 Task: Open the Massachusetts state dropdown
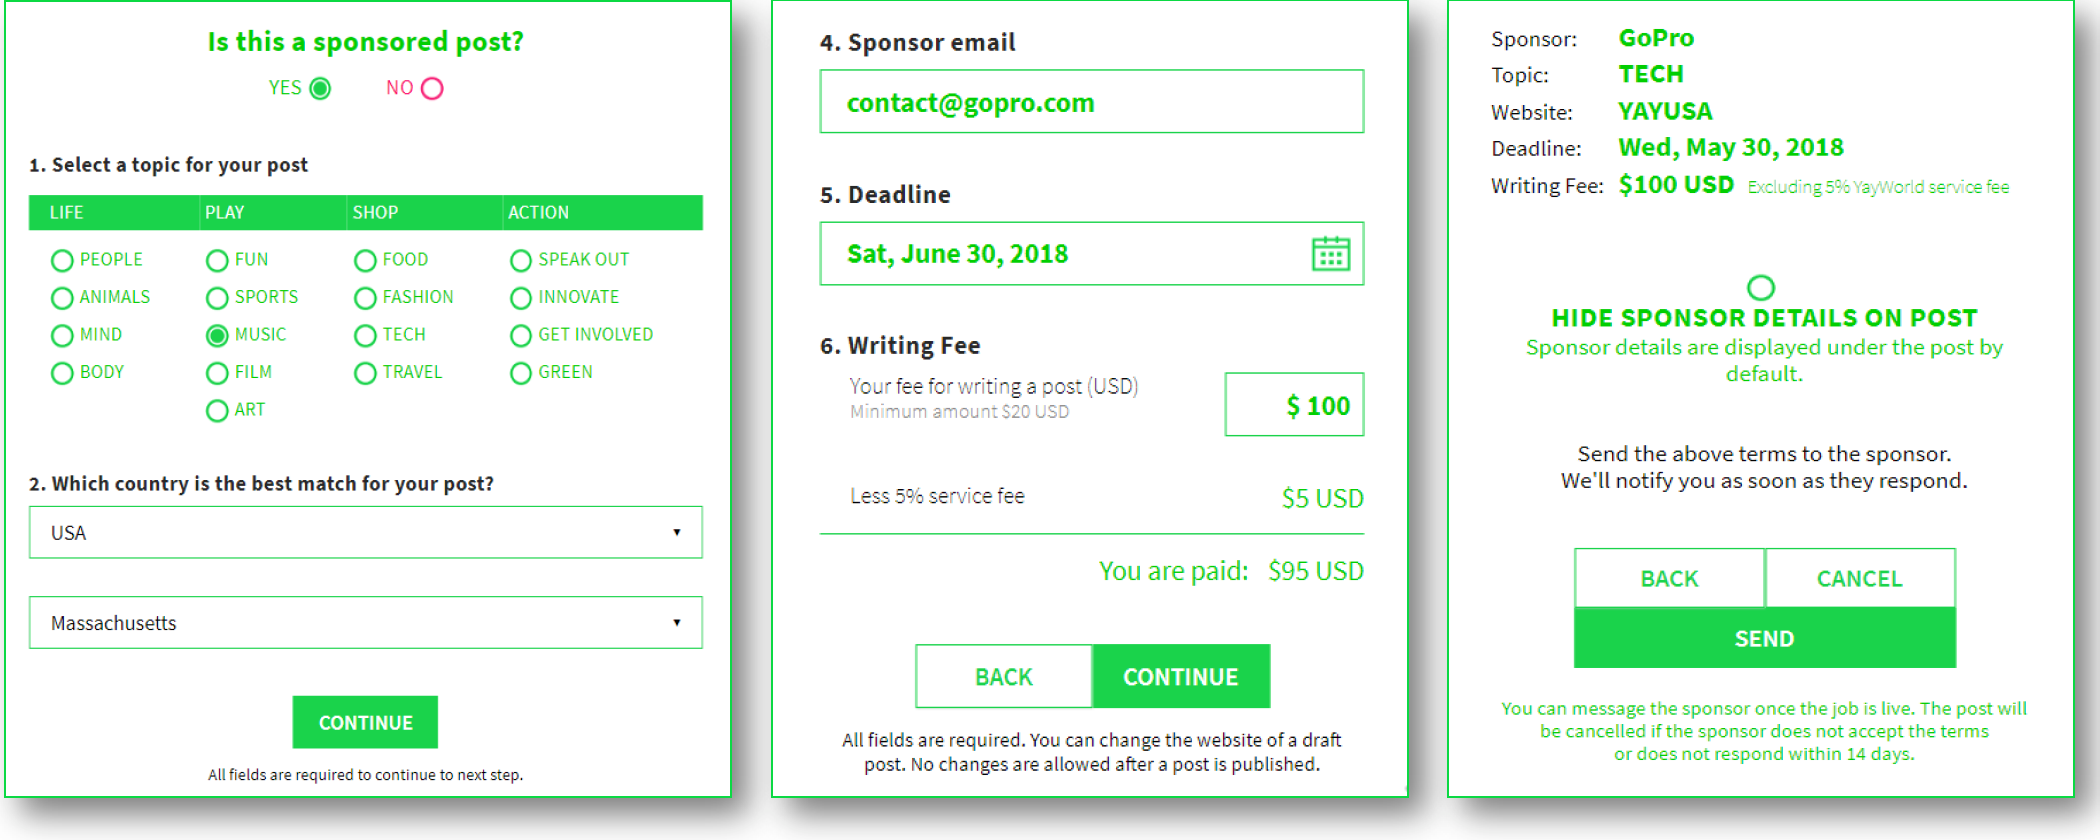(366, 623)
